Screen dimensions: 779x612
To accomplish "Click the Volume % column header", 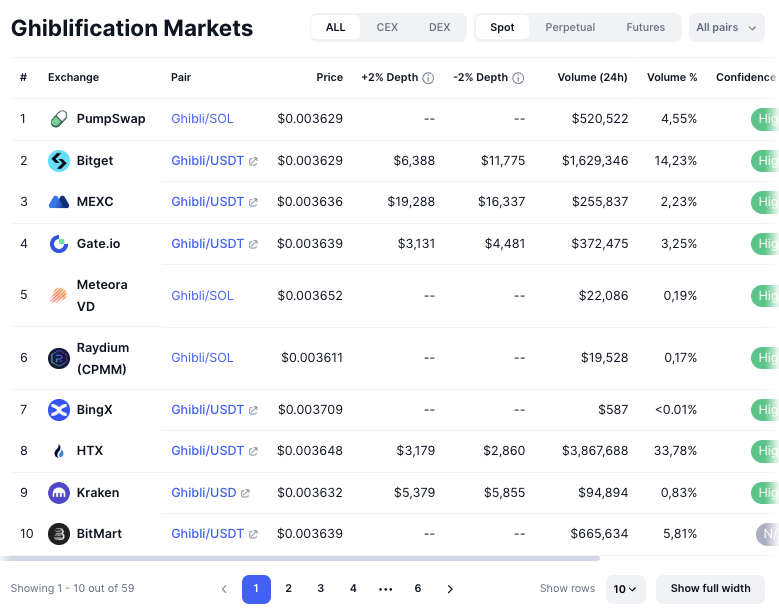I will (672, 77).
